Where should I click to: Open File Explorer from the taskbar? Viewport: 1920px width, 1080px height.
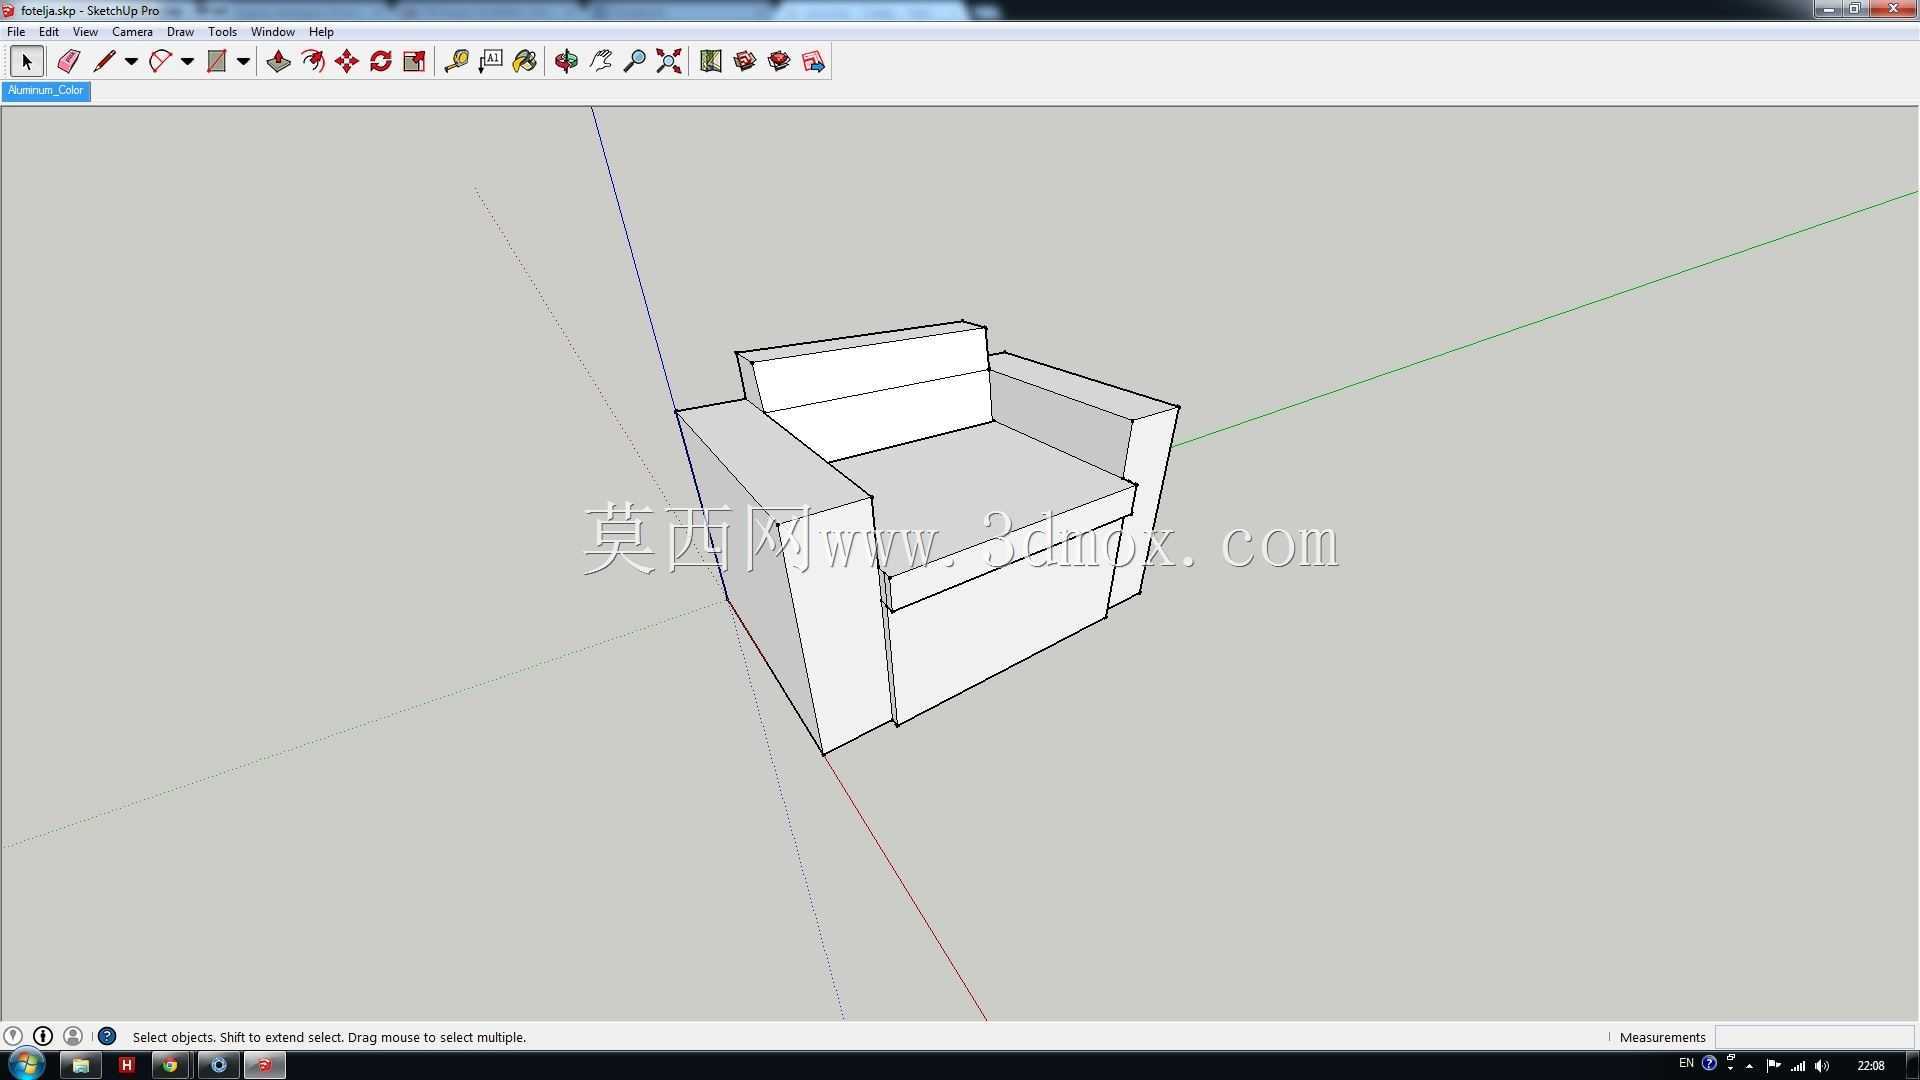coord(81,1065)
